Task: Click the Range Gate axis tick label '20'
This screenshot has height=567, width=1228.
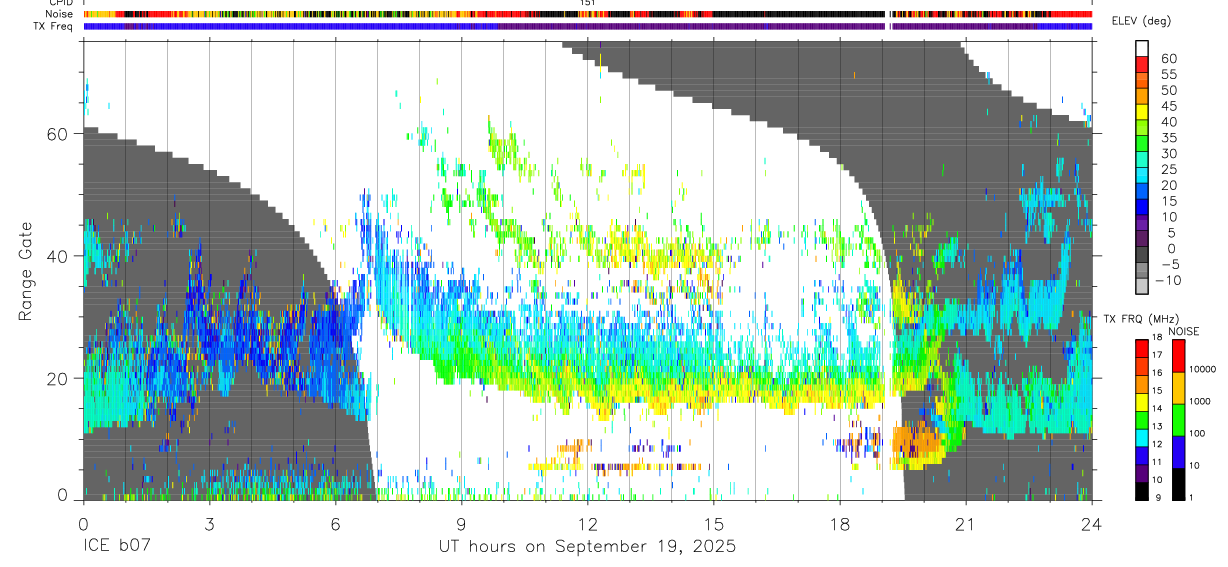Action: click(57, 378)
